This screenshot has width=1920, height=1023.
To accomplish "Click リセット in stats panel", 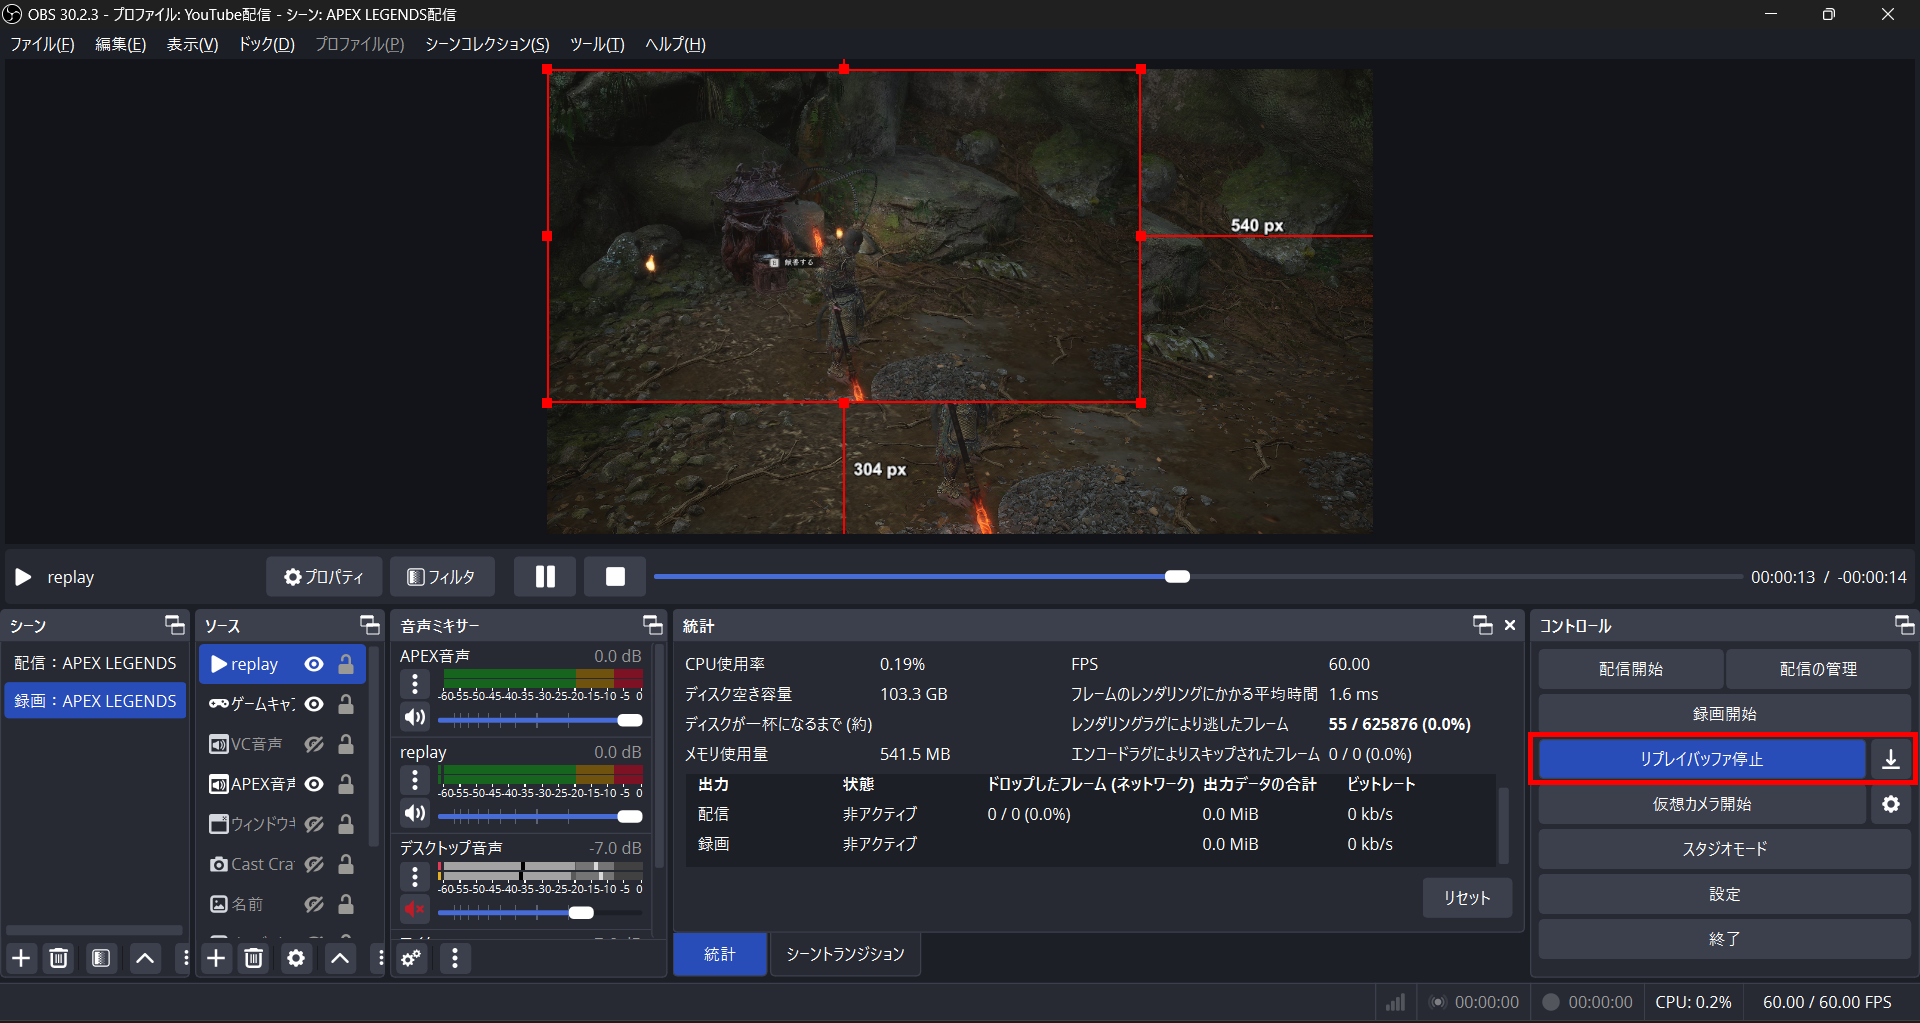I will point(1467,898).
